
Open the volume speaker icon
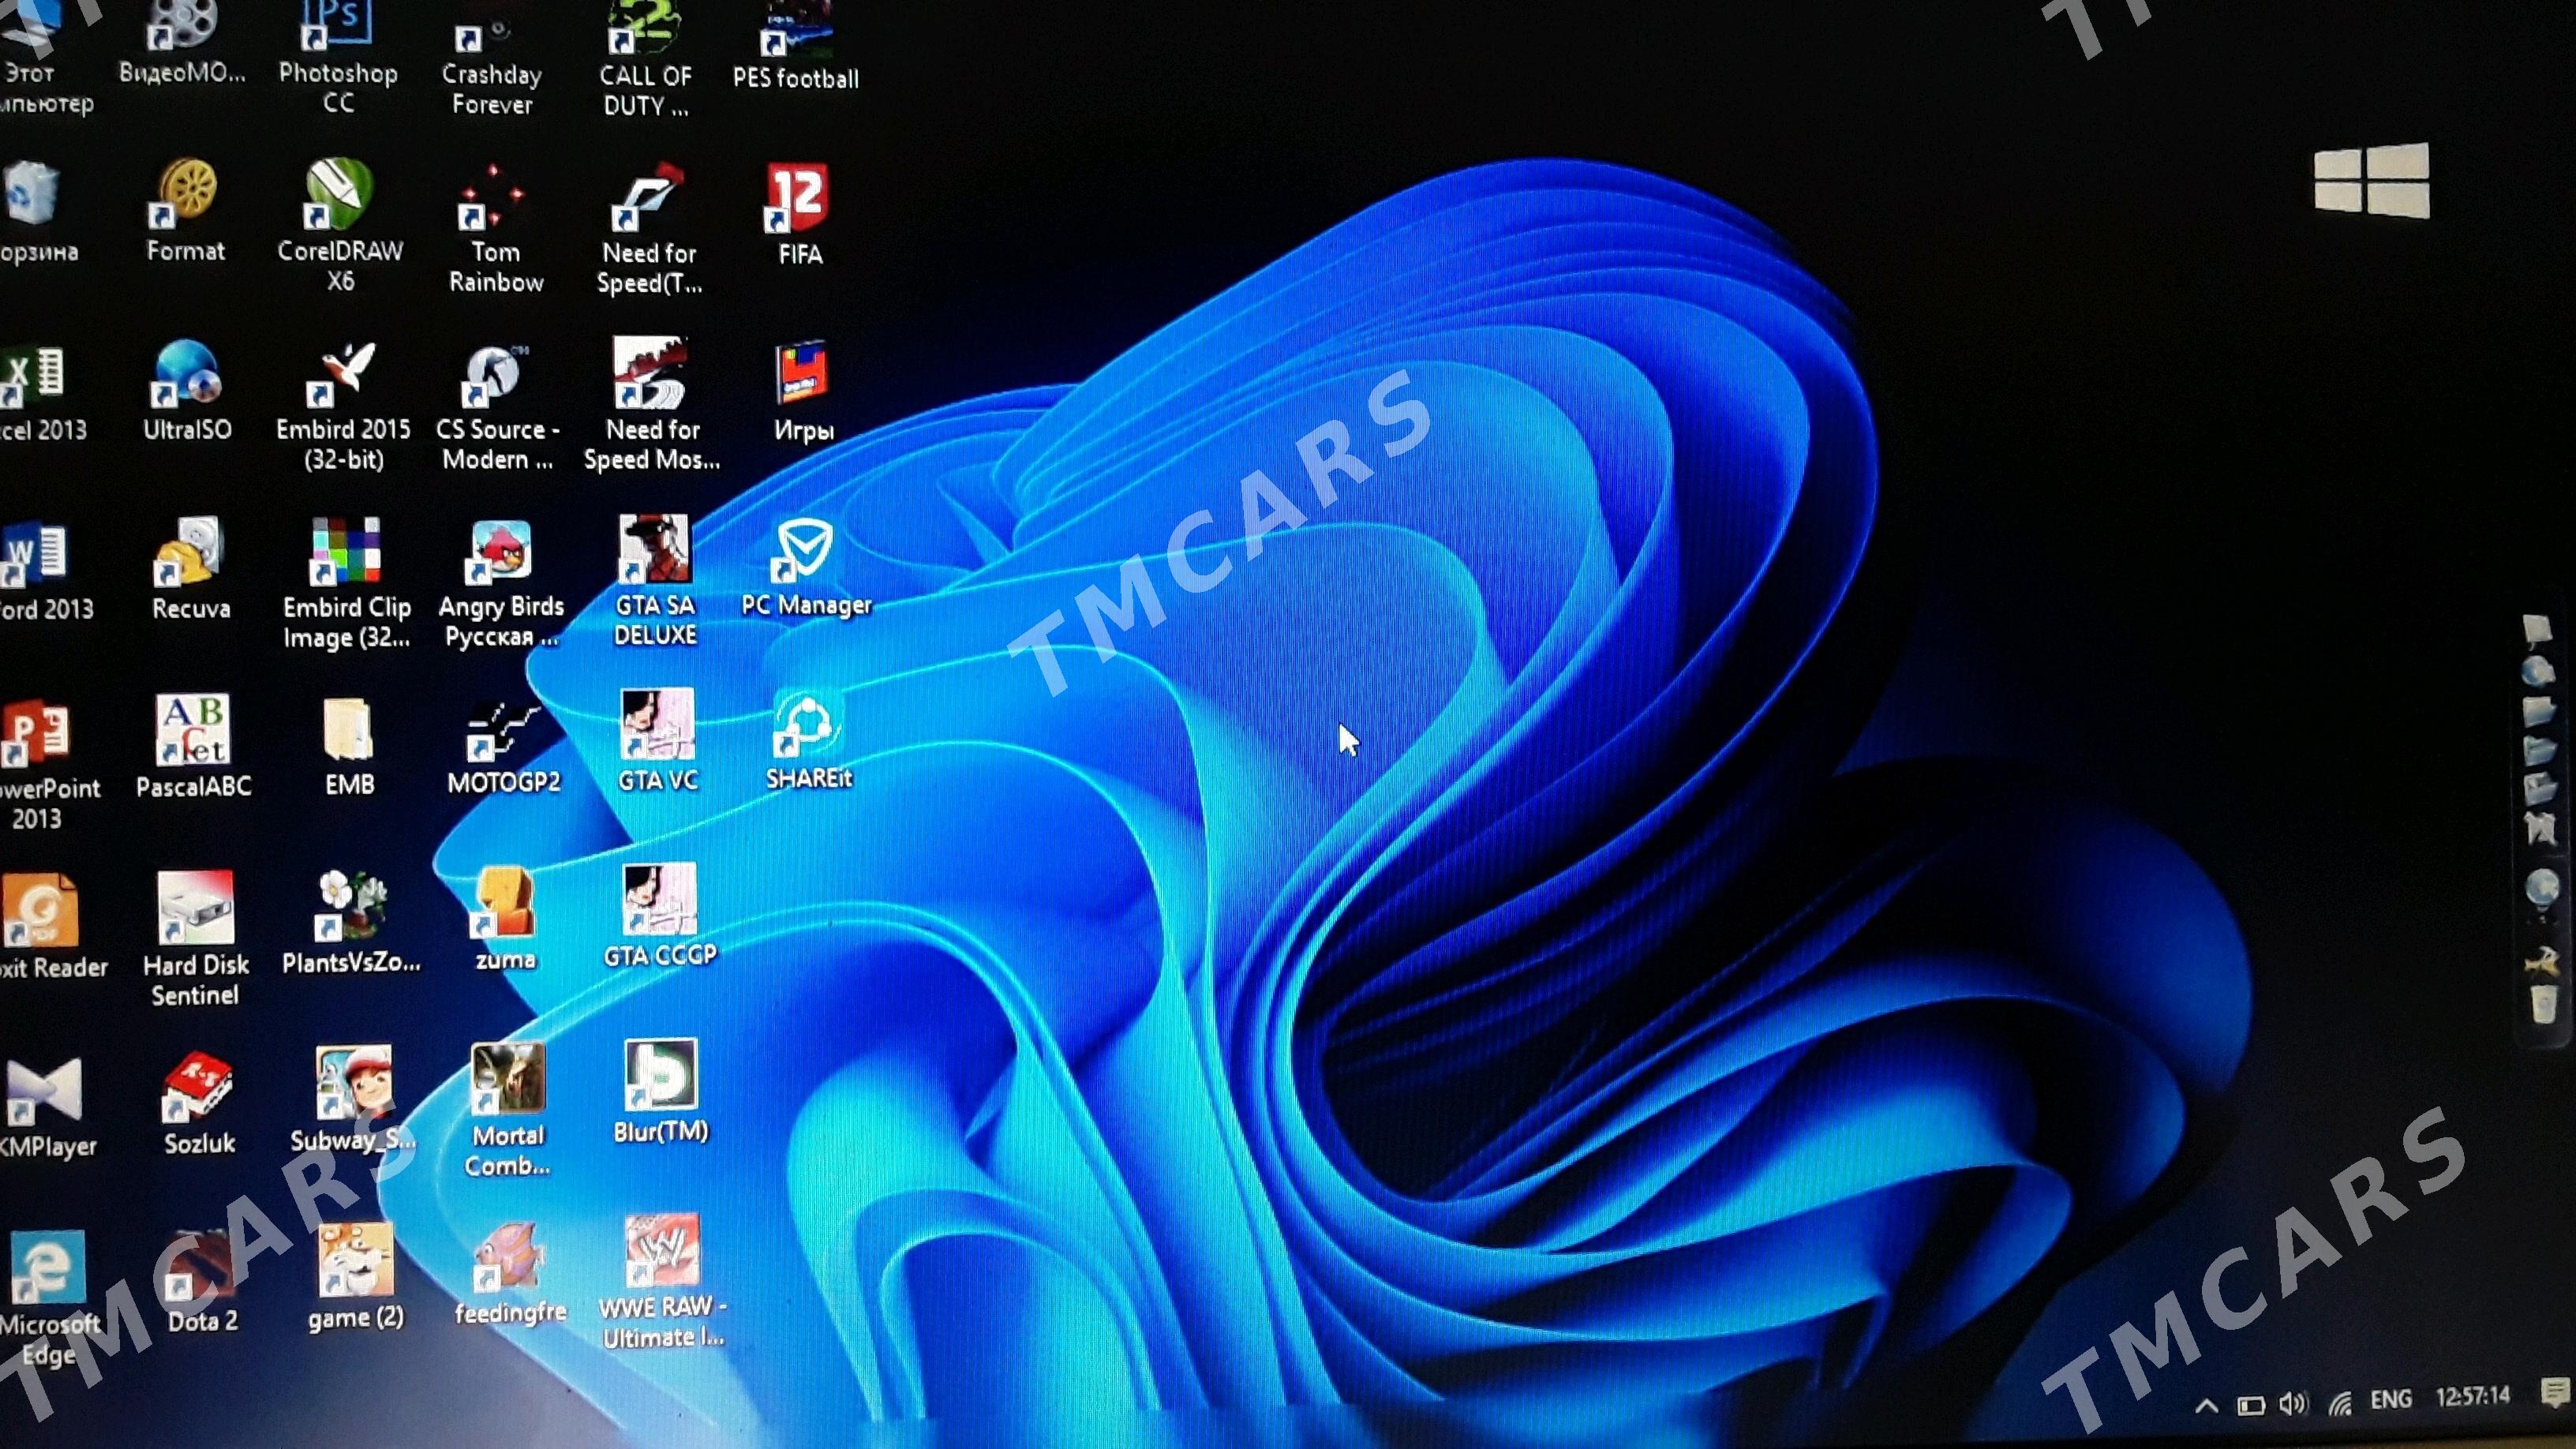point(2293,1404)
